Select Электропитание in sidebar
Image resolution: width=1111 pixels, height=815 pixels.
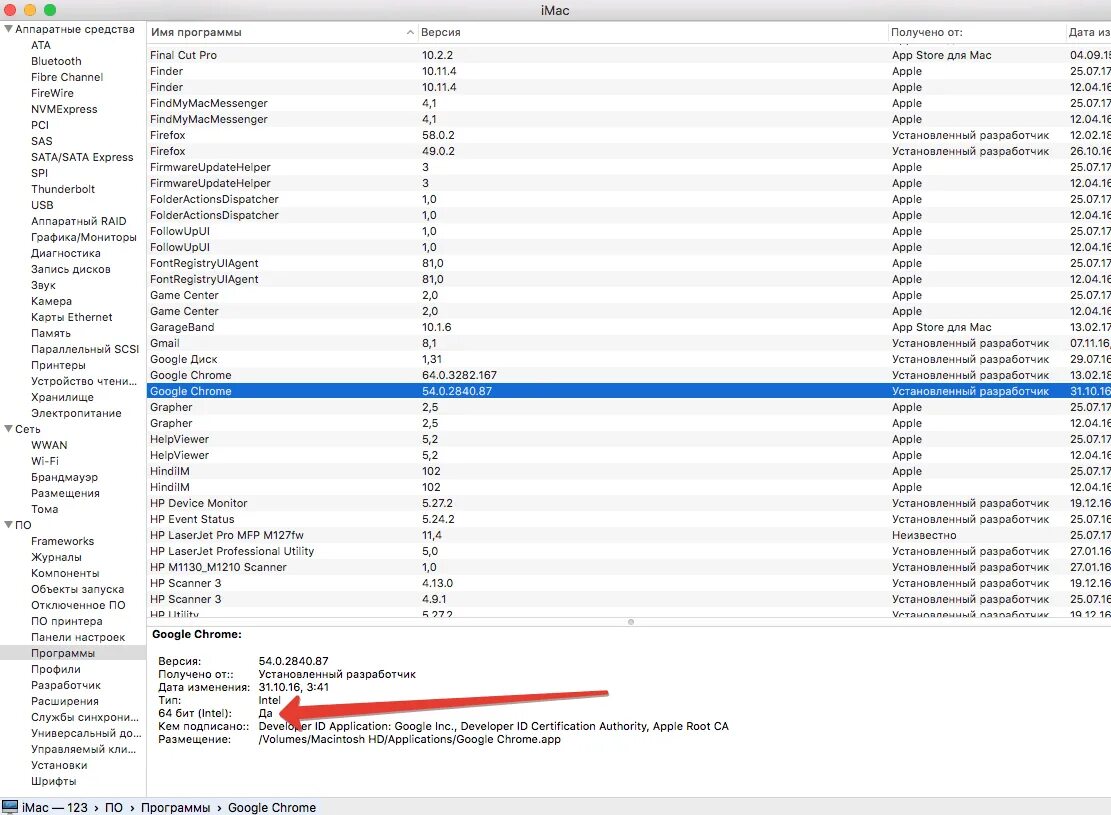pyautogui.click(x=76, y=413)
